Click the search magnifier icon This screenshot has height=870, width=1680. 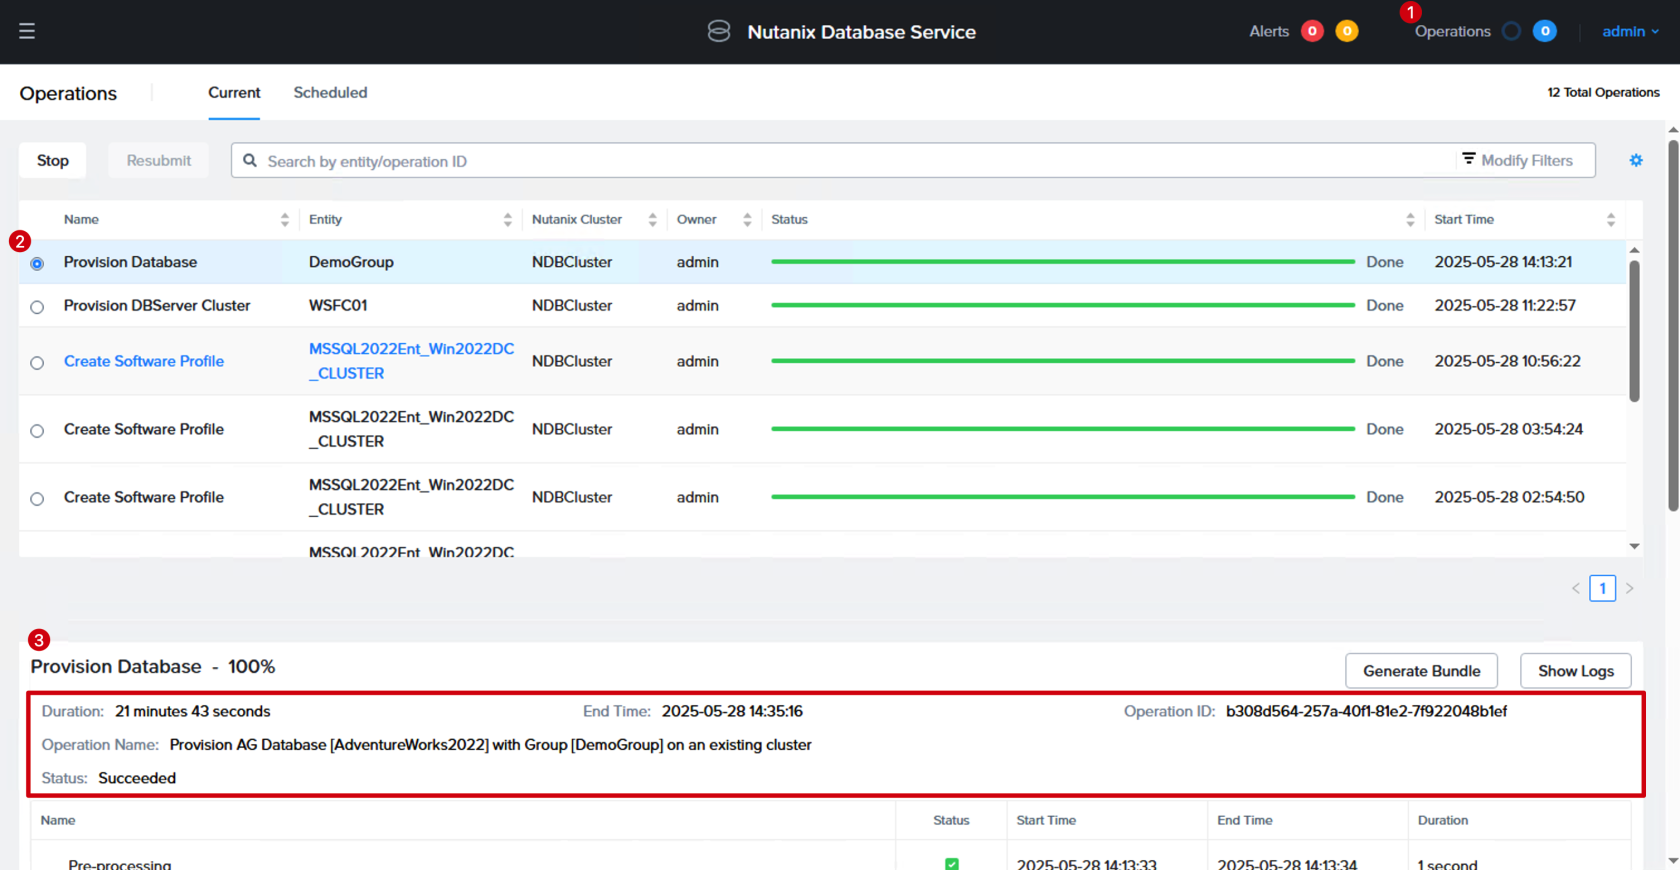pyautogui.click(x=250, y=160)
